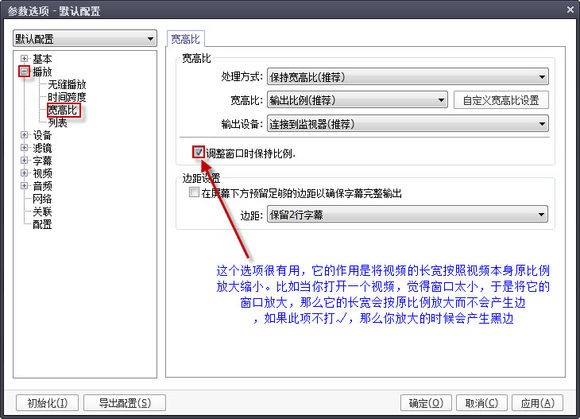This screenshot has width=580, height=419.
Task: Select the 宽高比 tab
Action: [185, 39]
